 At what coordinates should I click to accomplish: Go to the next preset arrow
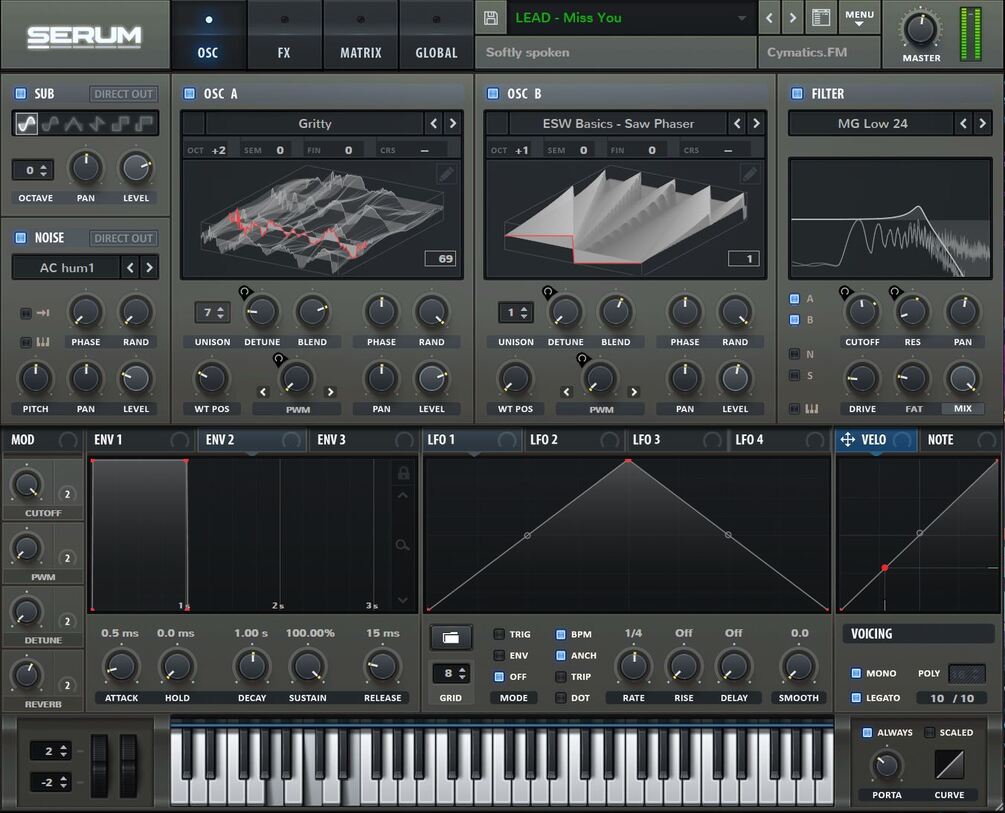coord(793,18)
